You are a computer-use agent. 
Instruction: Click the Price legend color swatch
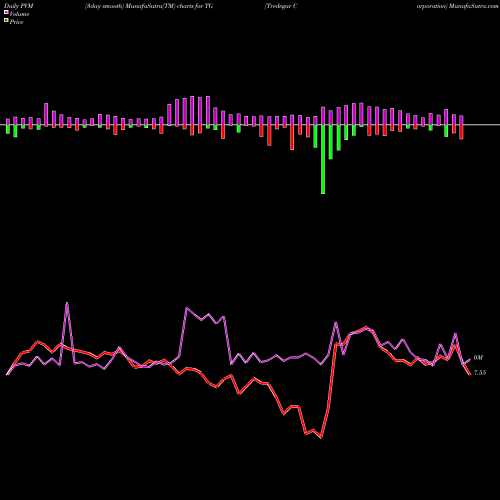(x=6, y=21)
